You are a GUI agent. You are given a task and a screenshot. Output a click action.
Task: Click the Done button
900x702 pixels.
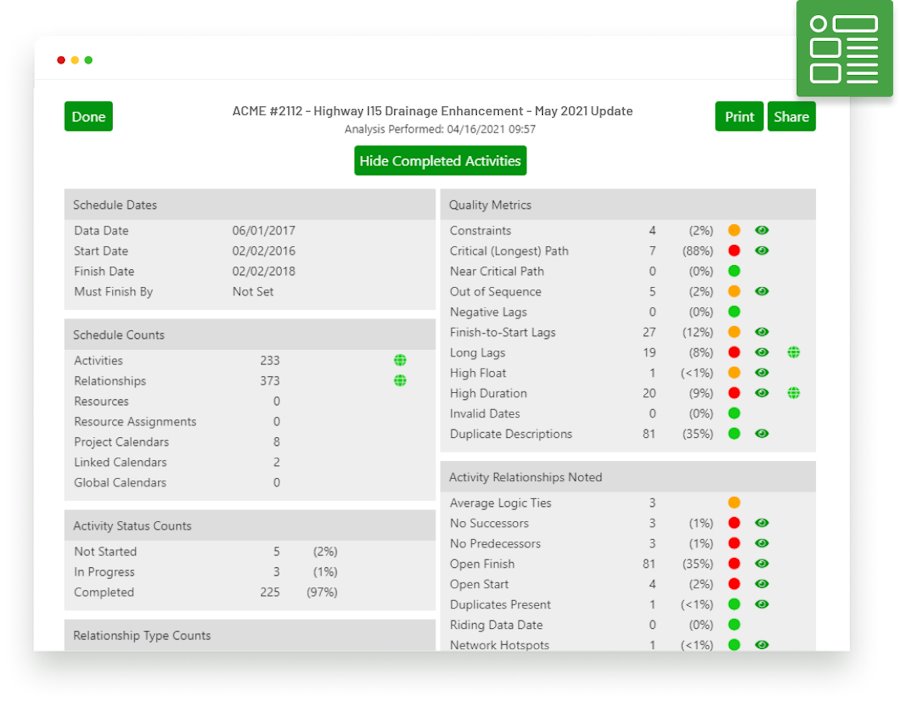(88, 116)
